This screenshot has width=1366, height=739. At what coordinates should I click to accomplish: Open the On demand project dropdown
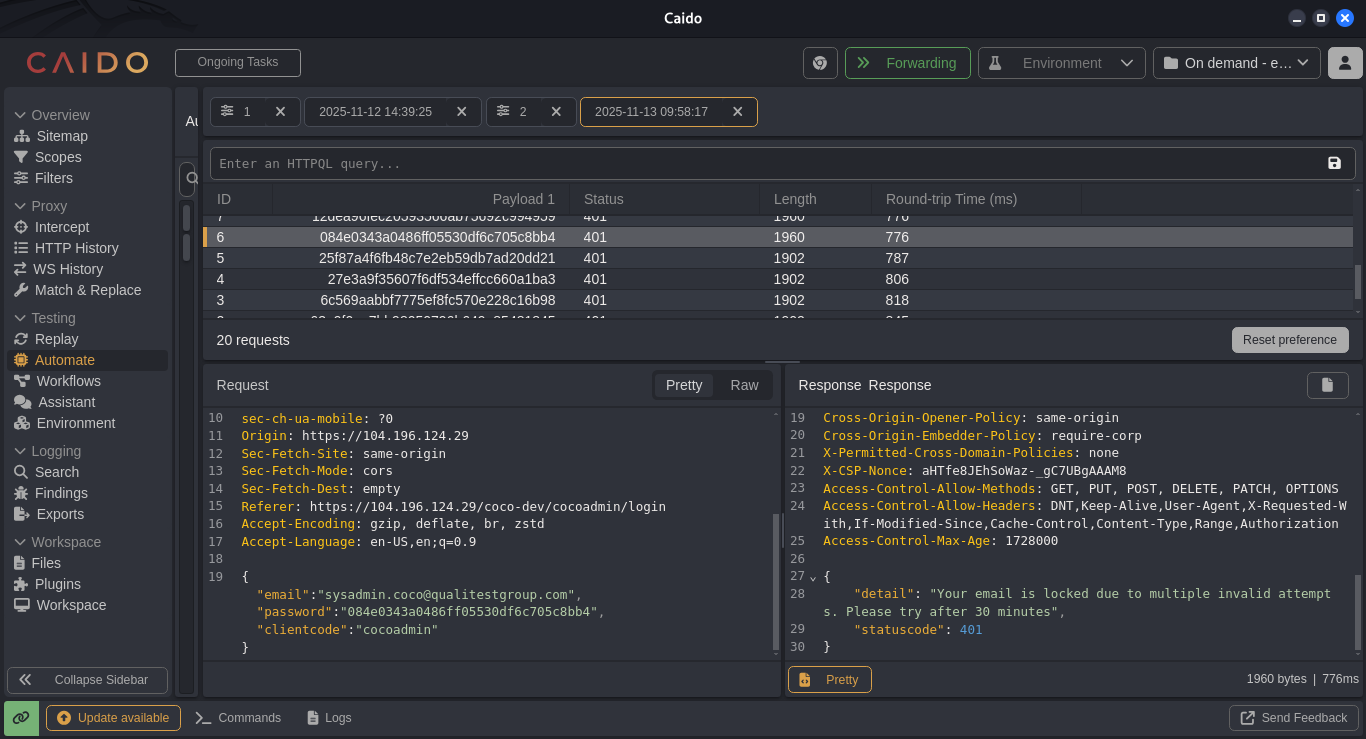[1237, 63]
